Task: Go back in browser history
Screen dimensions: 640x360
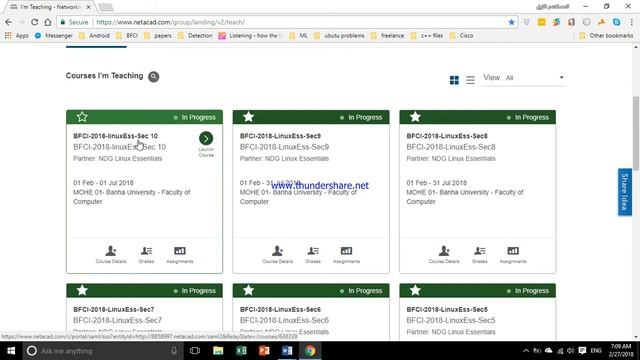Action: click(9, 22)
